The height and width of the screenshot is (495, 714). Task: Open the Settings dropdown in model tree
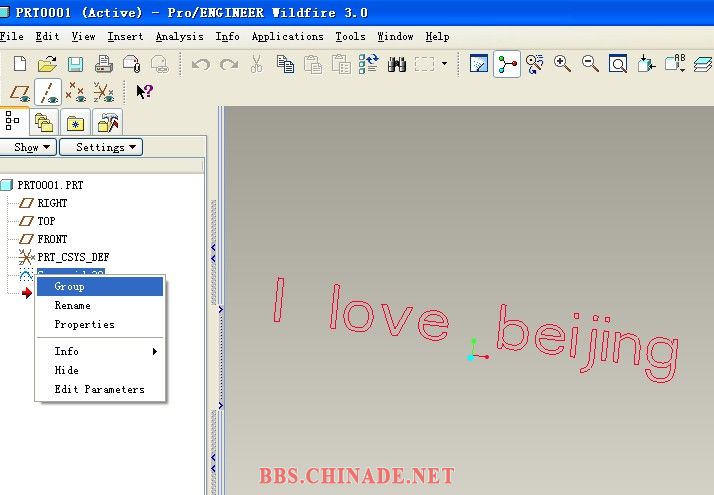101,147
